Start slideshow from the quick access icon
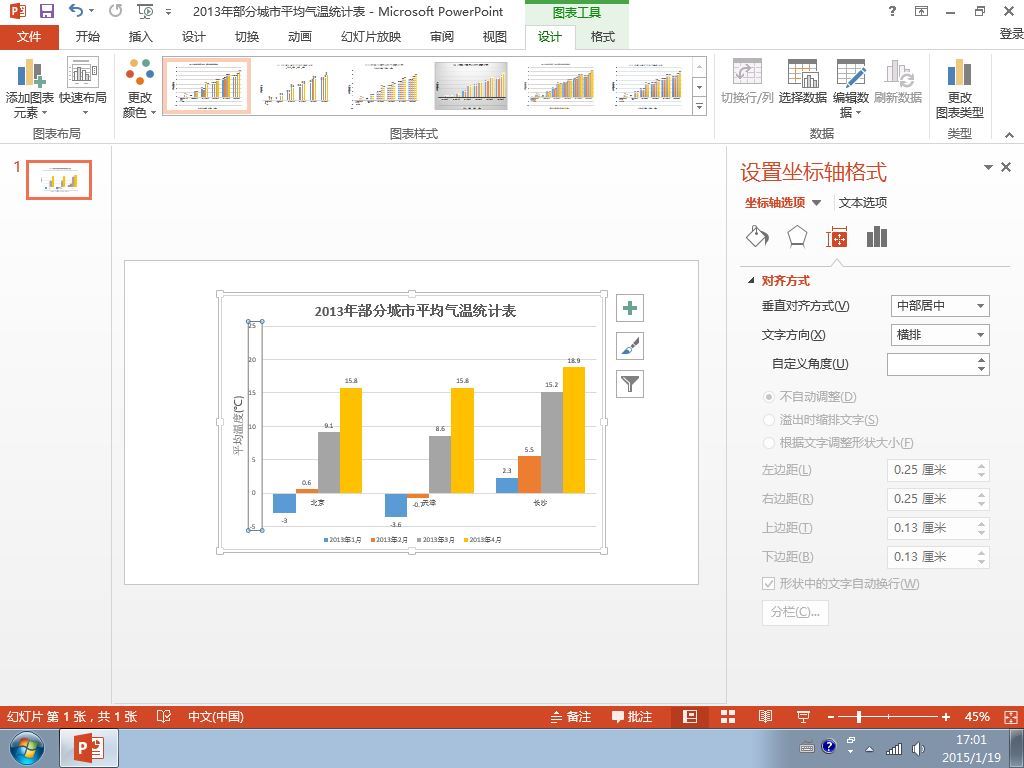The image size is (1024, 768). [145, 11]
